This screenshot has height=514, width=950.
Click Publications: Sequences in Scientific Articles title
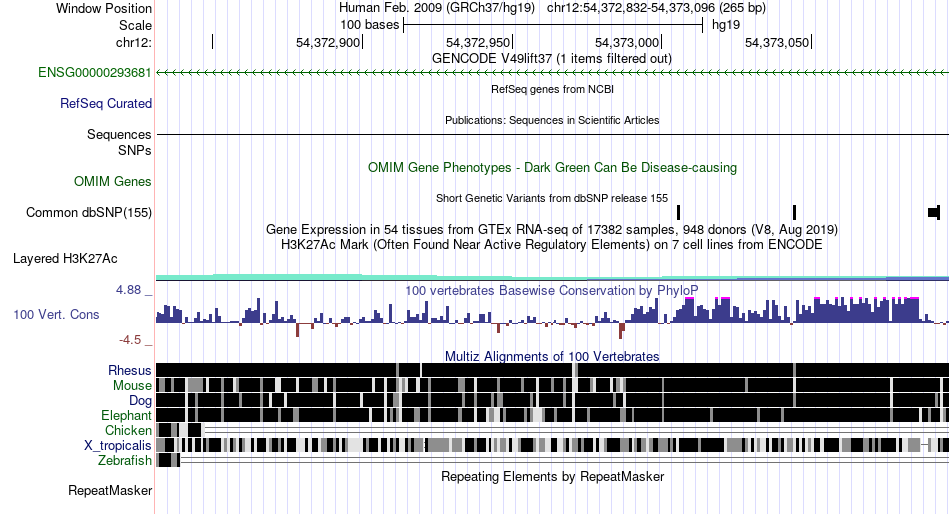point(552,120)
